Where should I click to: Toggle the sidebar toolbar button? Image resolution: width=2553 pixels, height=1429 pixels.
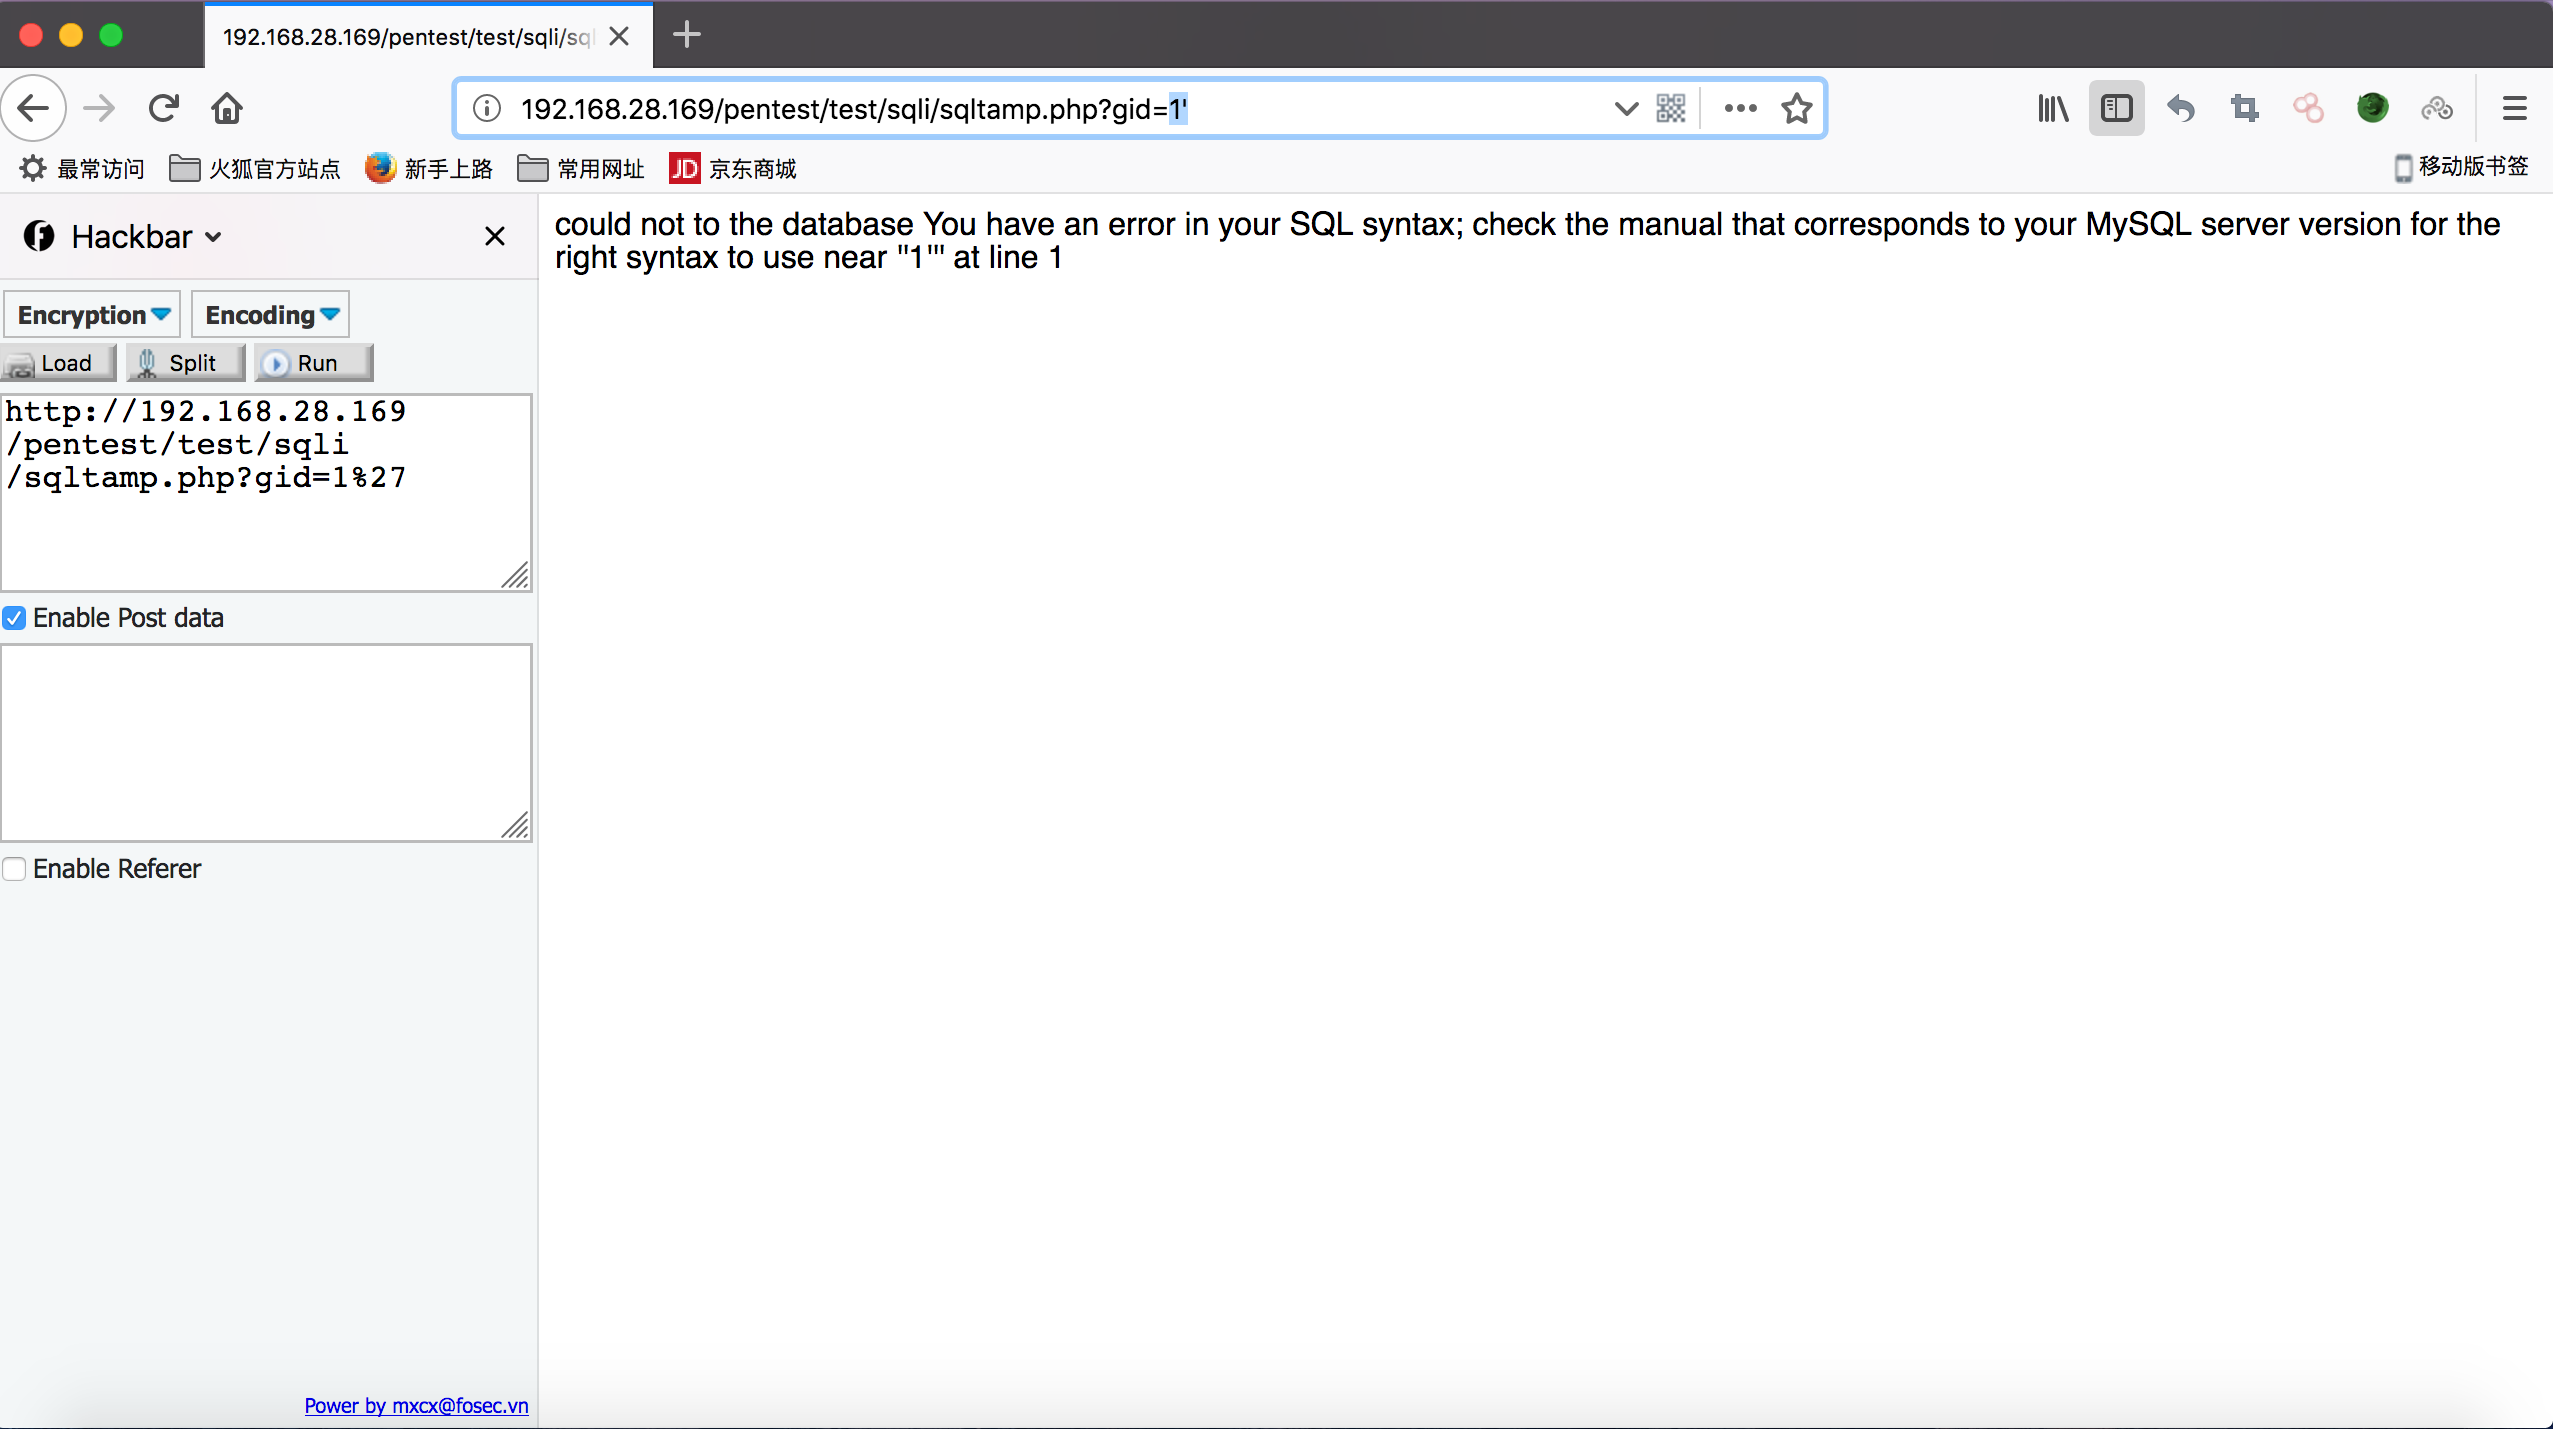(2117, 108)
